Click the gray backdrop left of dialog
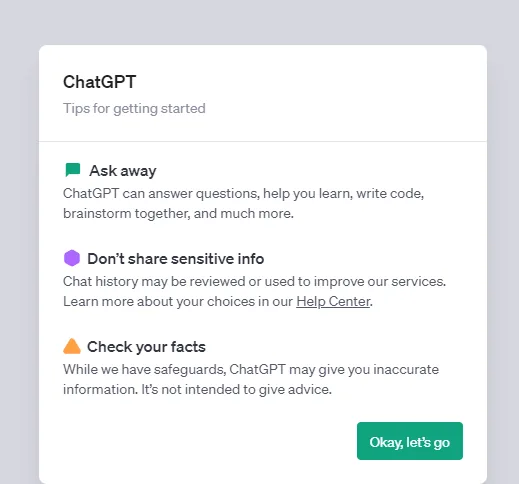The width and height of the screenshot is (519, 484). click(19, 263)
